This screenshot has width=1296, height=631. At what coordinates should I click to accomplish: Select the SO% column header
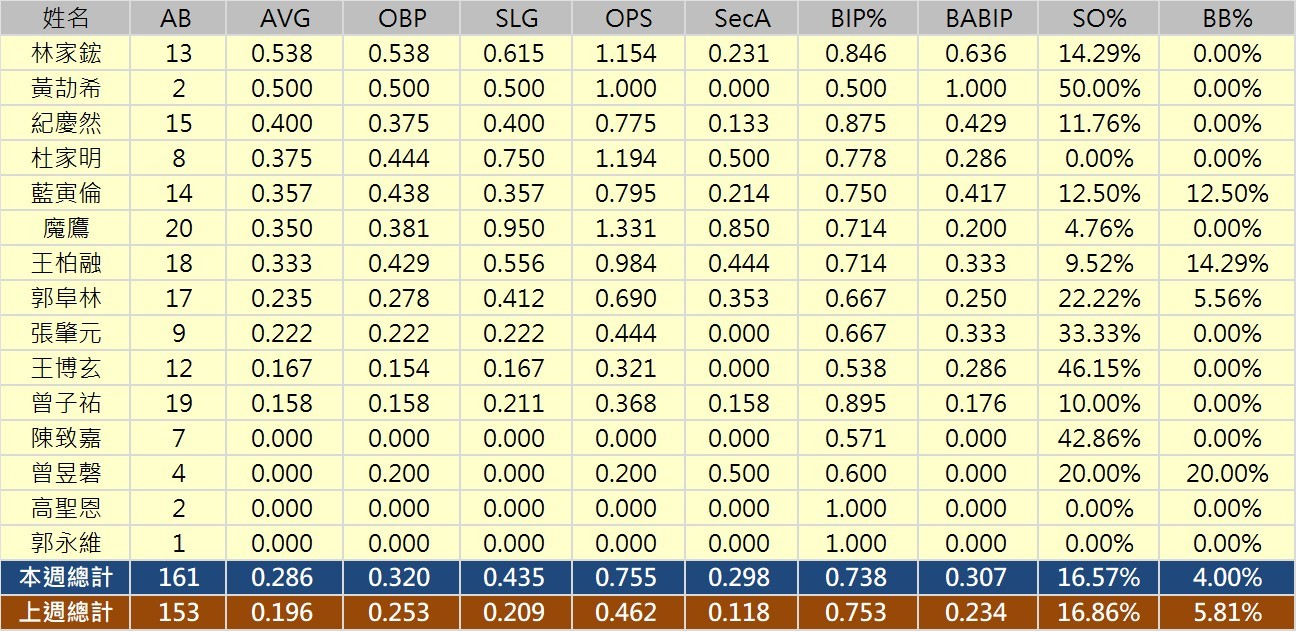tap(1099, 18)
